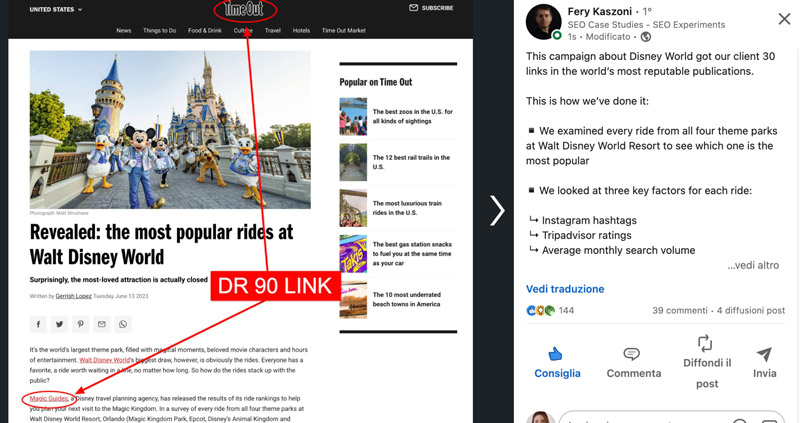Open the United States region dropdown
This screenshot has width=800, height=423.
pyautogui.click(x=56, y=9)
